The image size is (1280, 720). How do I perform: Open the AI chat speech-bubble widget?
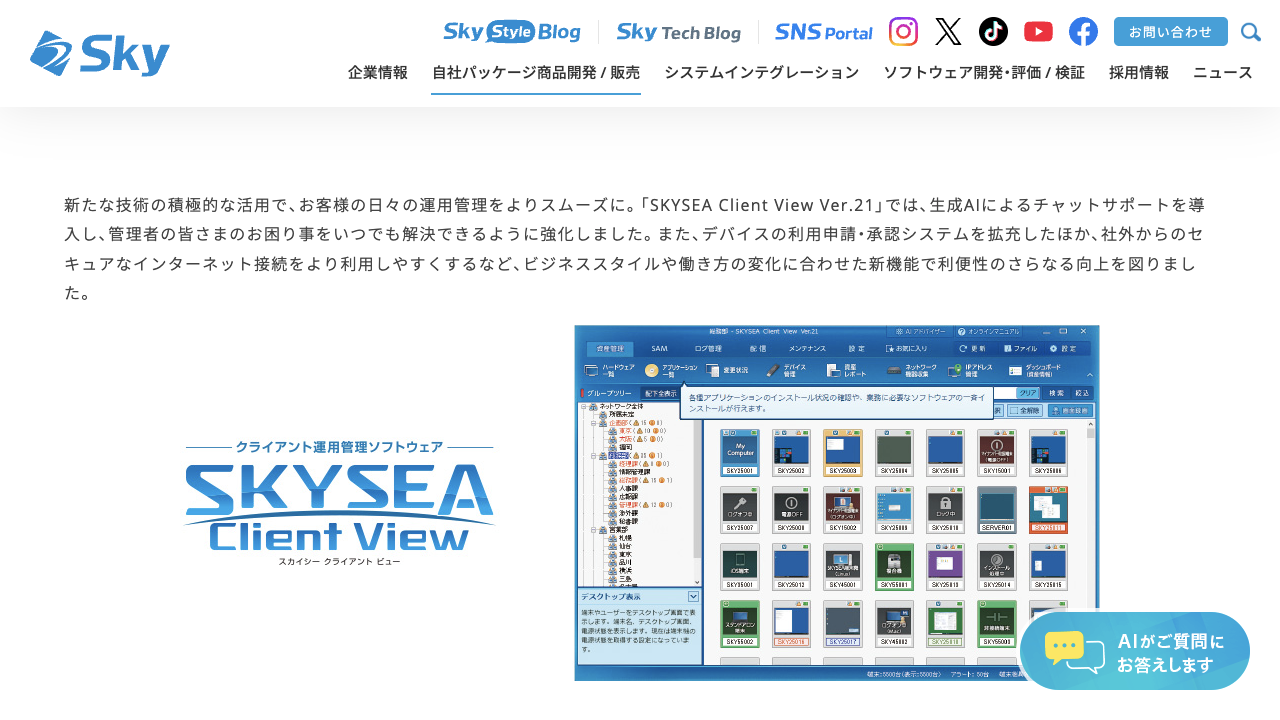coord(1135,651)
